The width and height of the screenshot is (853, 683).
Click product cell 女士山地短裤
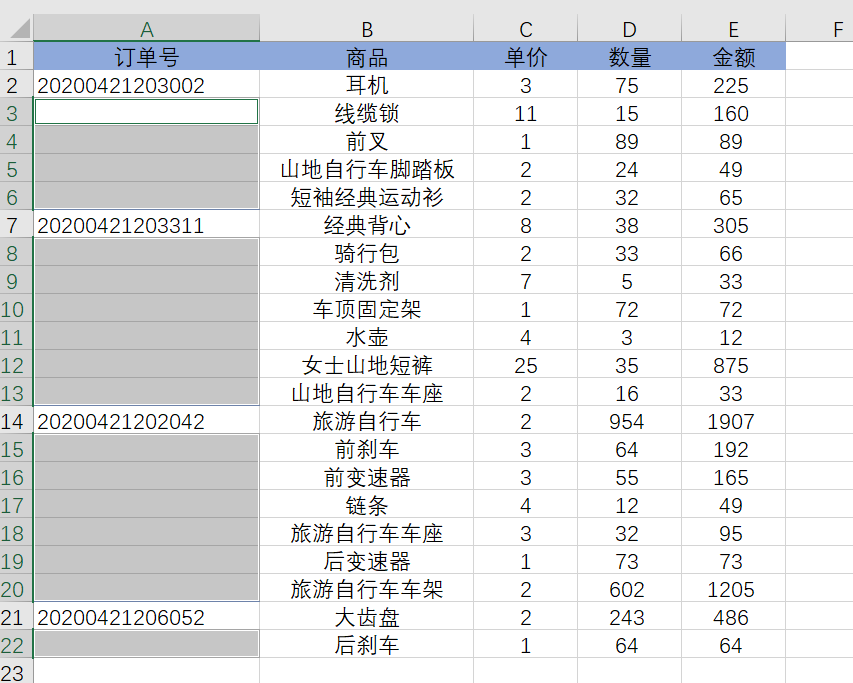[x=367, y=365]
